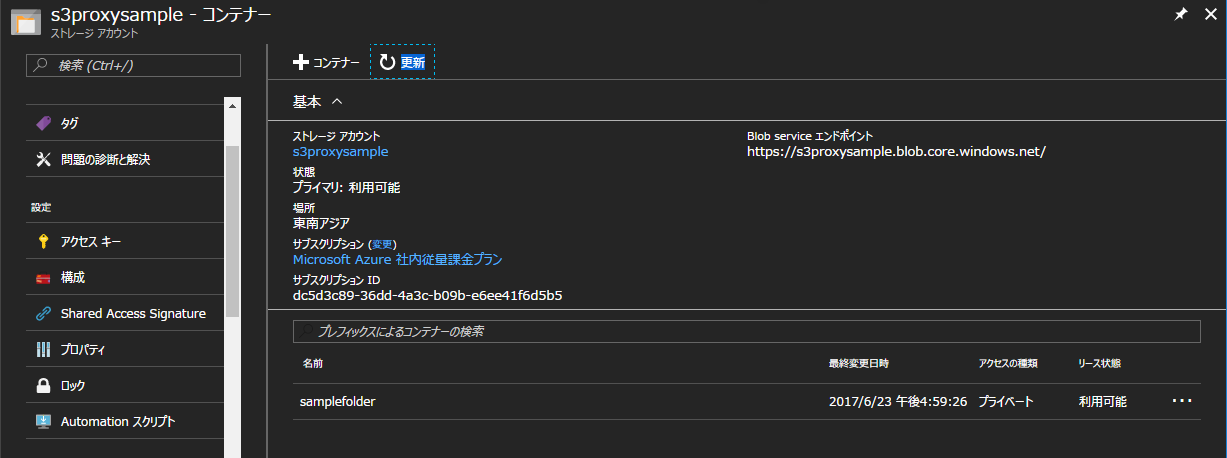This screenshot has width=1227, height=458.
Task: Click the Shared Access Signature link icon
Action: (x=43, y=313)
